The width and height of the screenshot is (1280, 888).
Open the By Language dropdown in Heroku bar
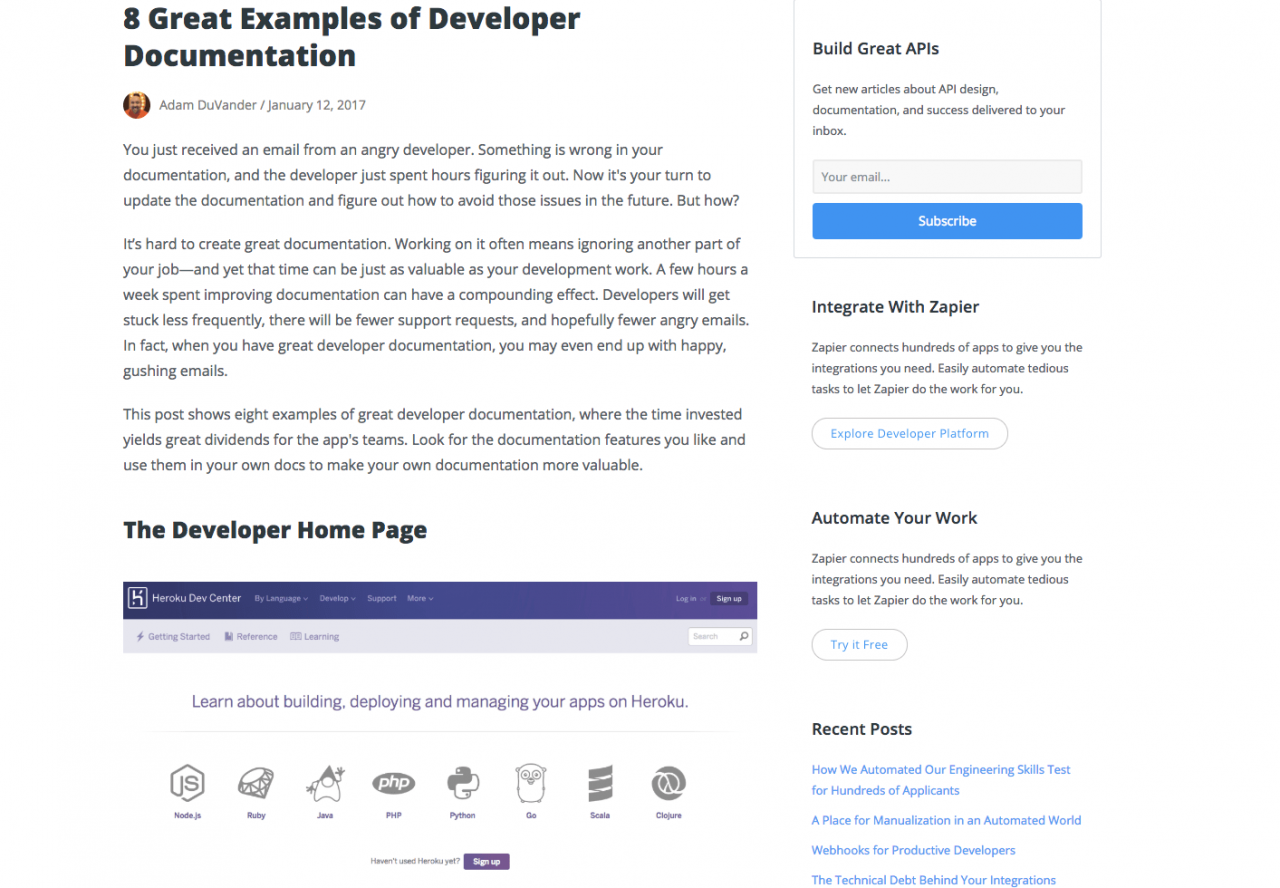[x=281, y=598]
